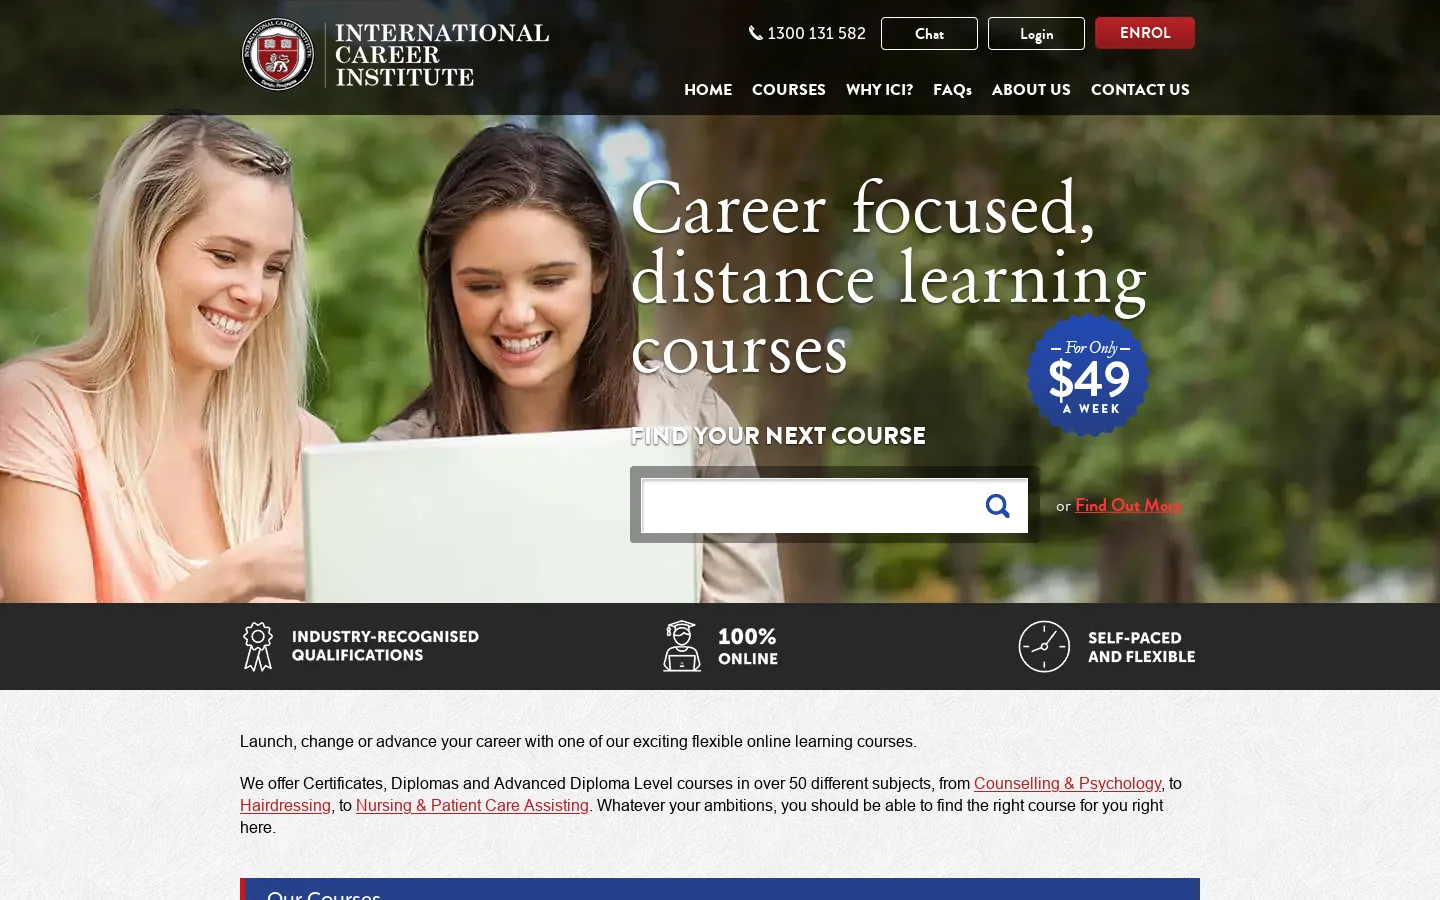Screen dimensions: 1440x900
Task: Click the phone icon beside 1300 131 582
Action: [x=756, y=33]
